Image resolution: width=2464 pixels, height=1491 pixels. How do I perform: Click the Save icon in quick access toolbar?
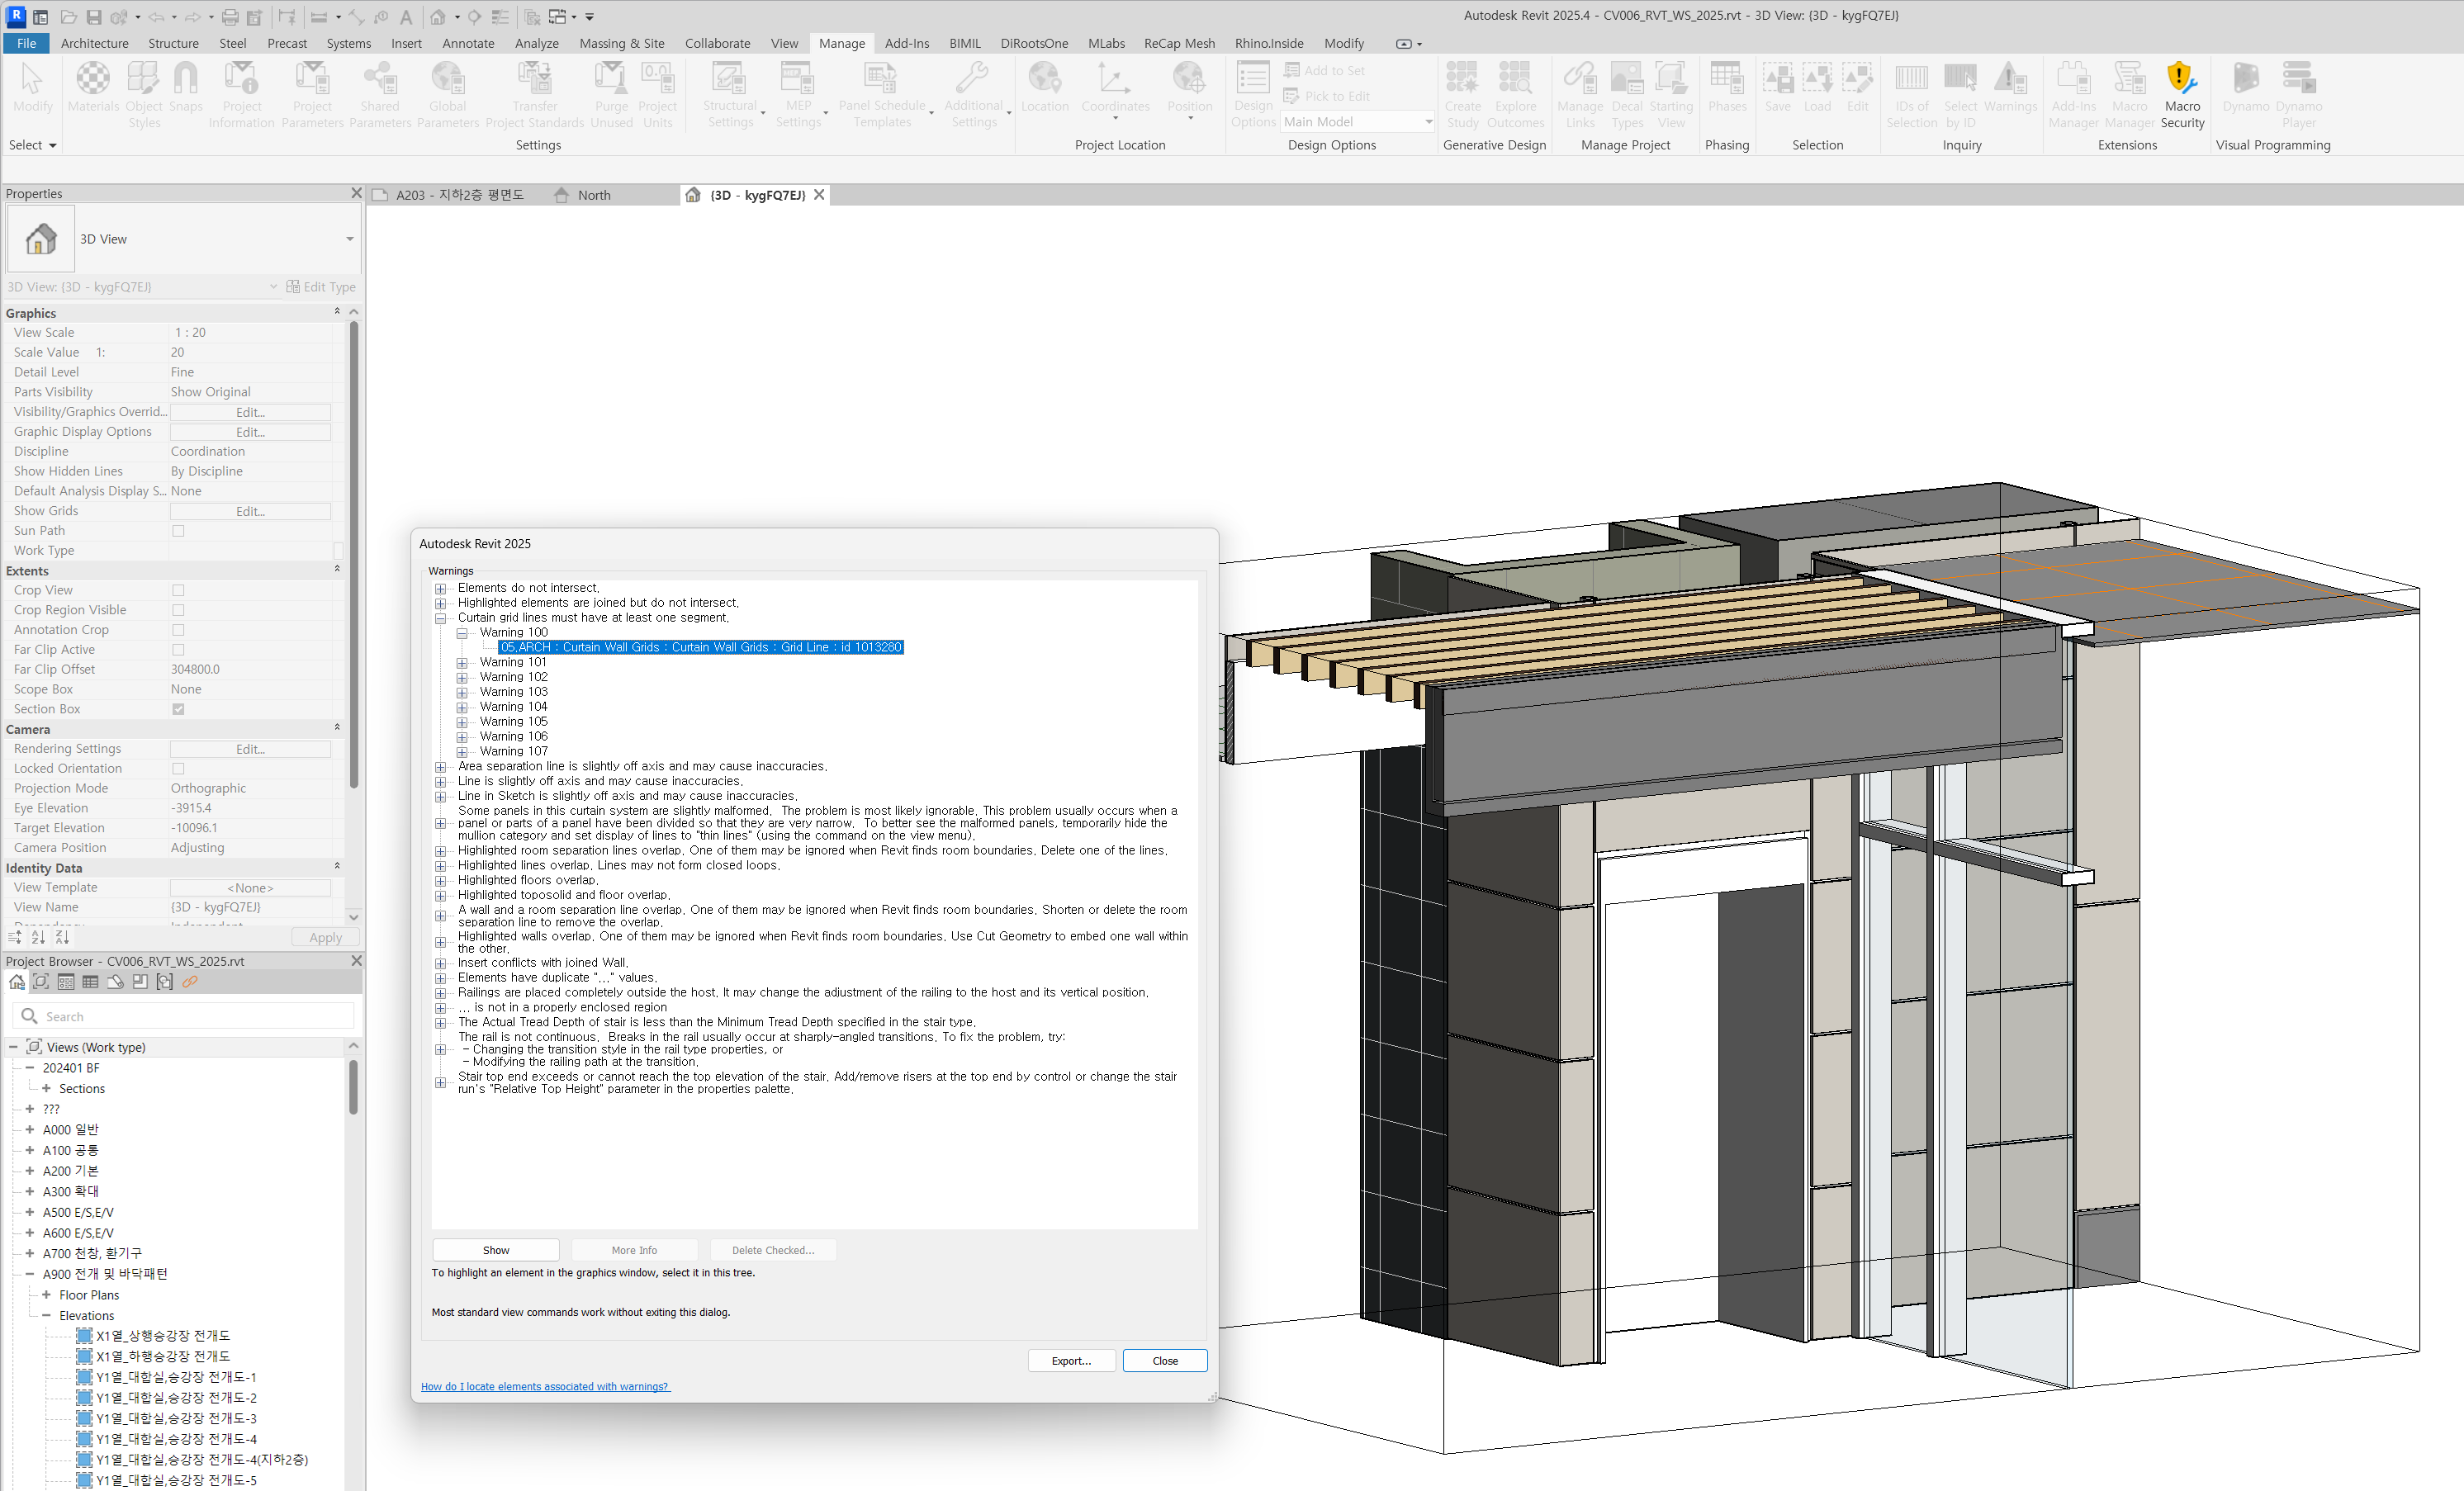click(93, 17)
